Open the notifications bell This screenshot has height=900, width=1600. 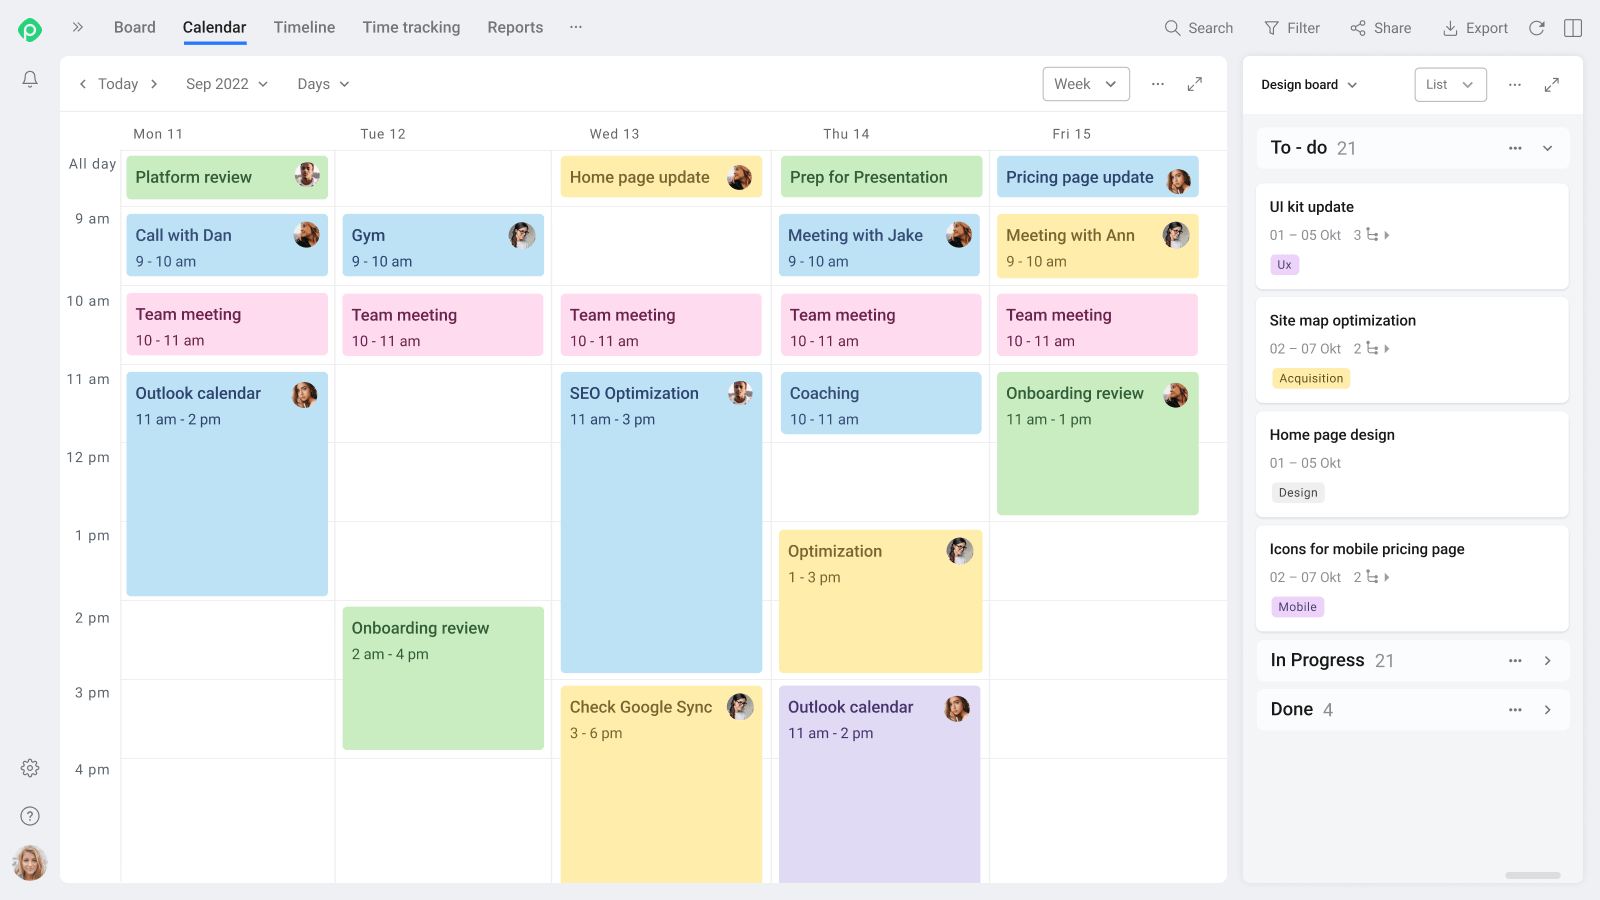tap(30, 78)
